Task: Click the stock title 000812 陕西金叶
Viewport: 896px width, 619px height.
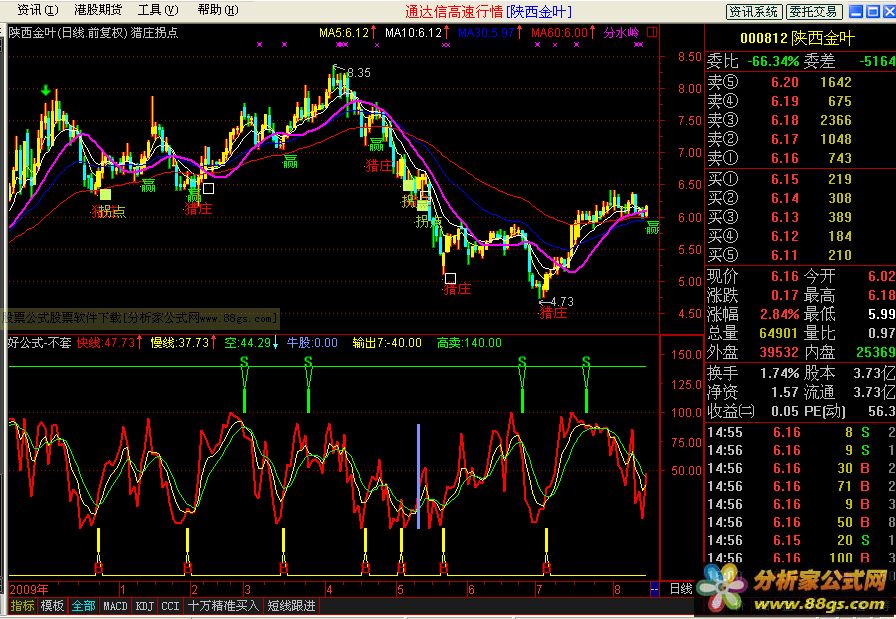Action: coord(798,39)
